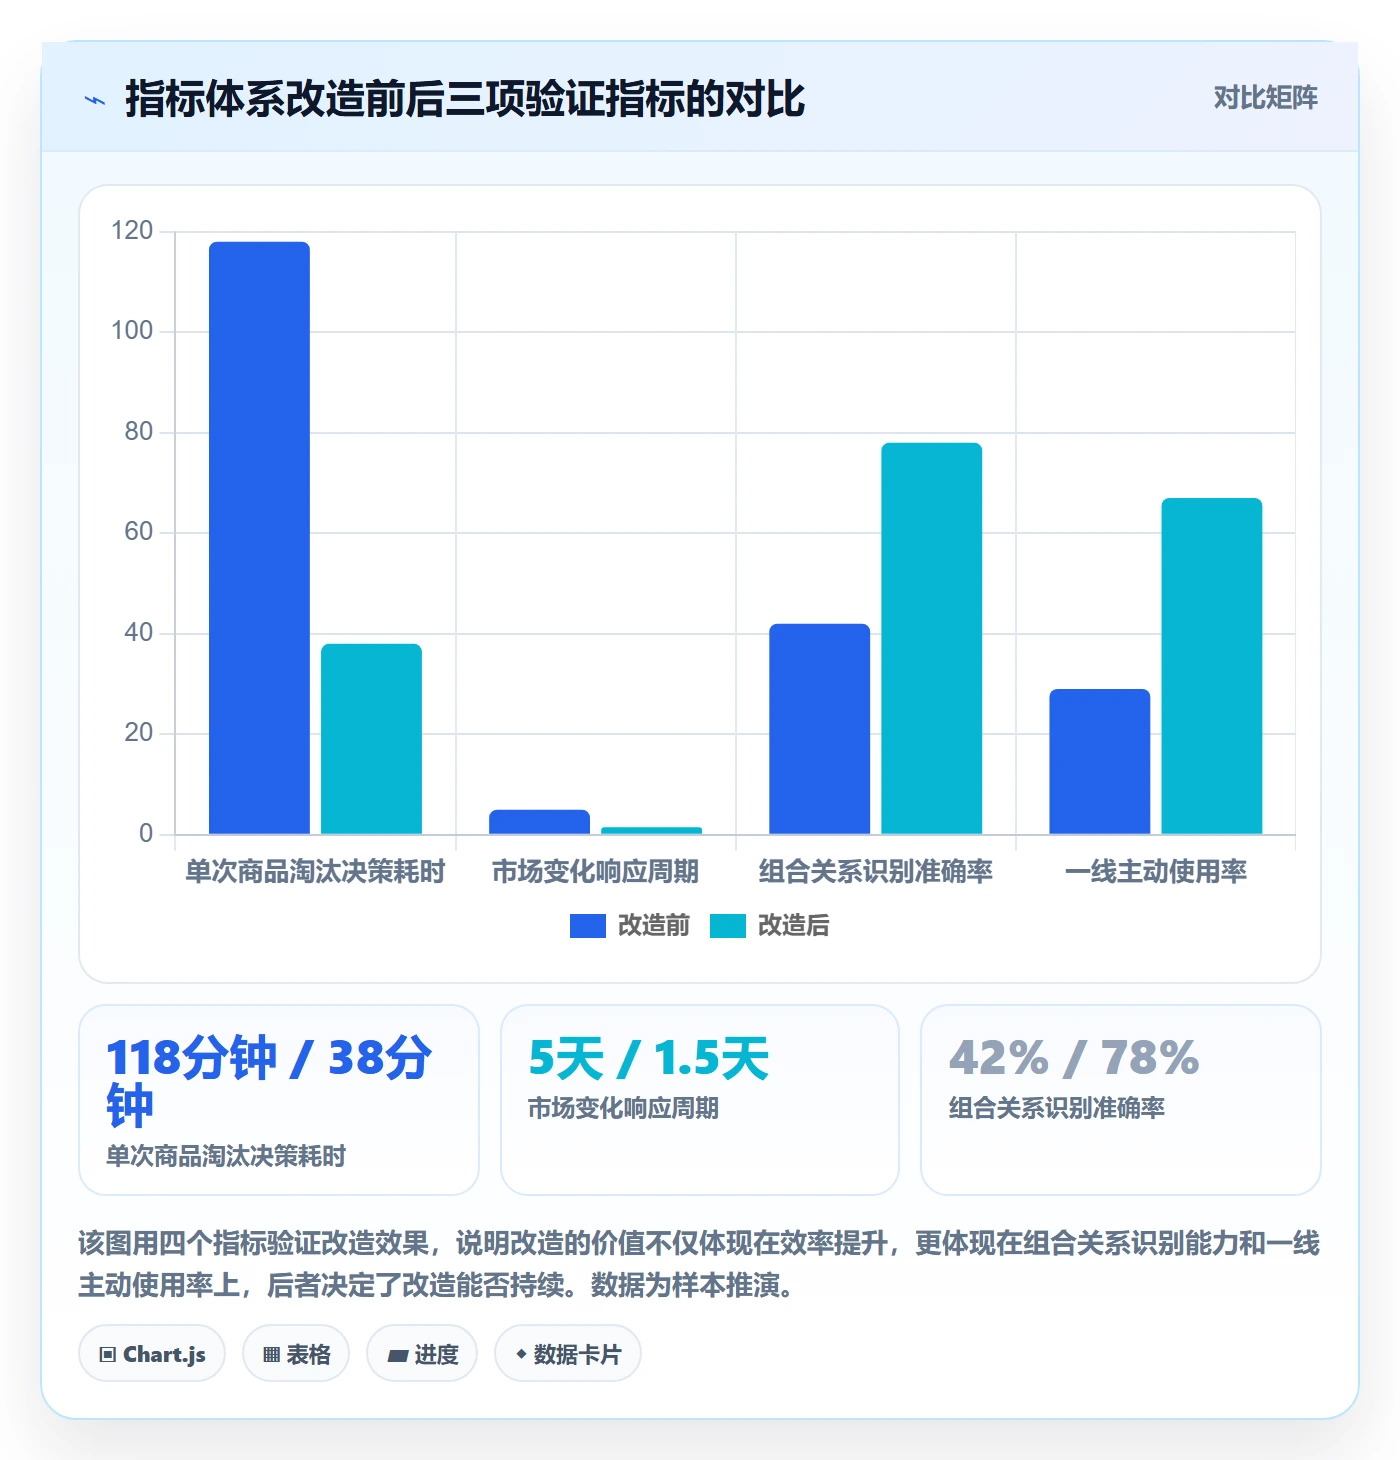
Task: Click the 改造前 bar for 市场变化响应周期
Action: [x=539, y=822]
